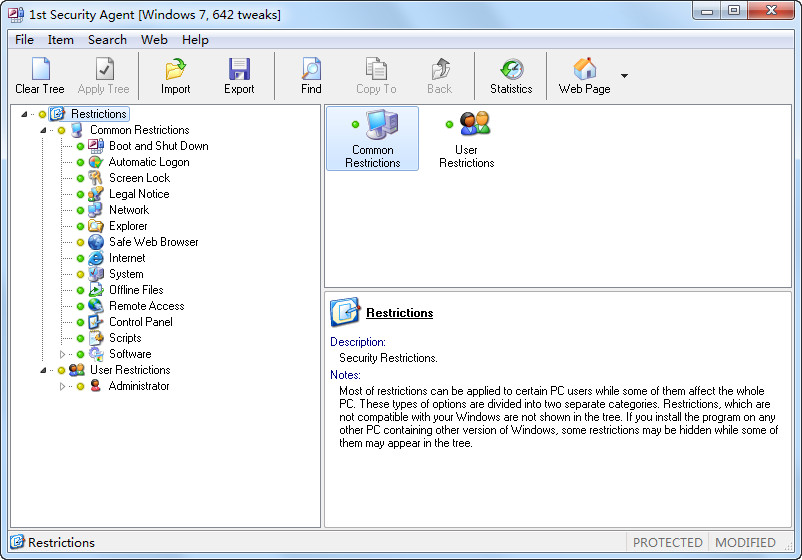Select the Screen Lock keys icon
The height and width of the screenshot is (560, 802).
[96, 178]
